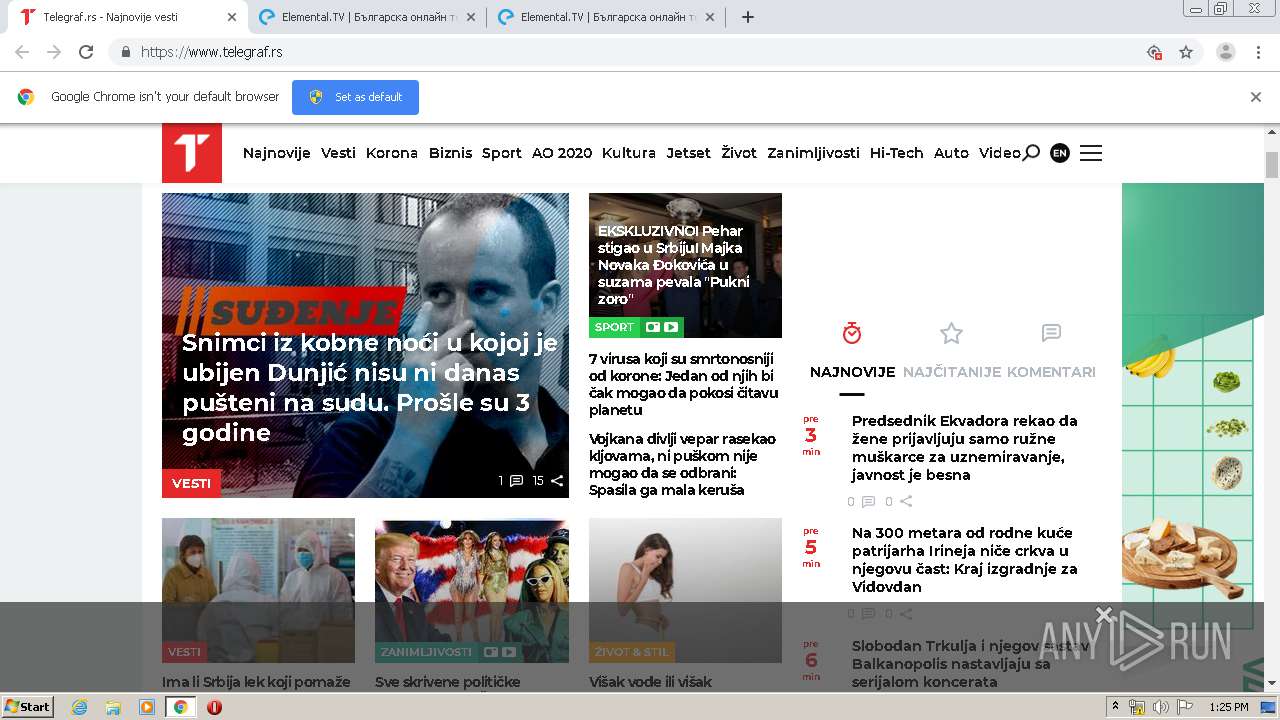
Task: Open the Chrome profile avatar icon
Action: [1226, 52]
